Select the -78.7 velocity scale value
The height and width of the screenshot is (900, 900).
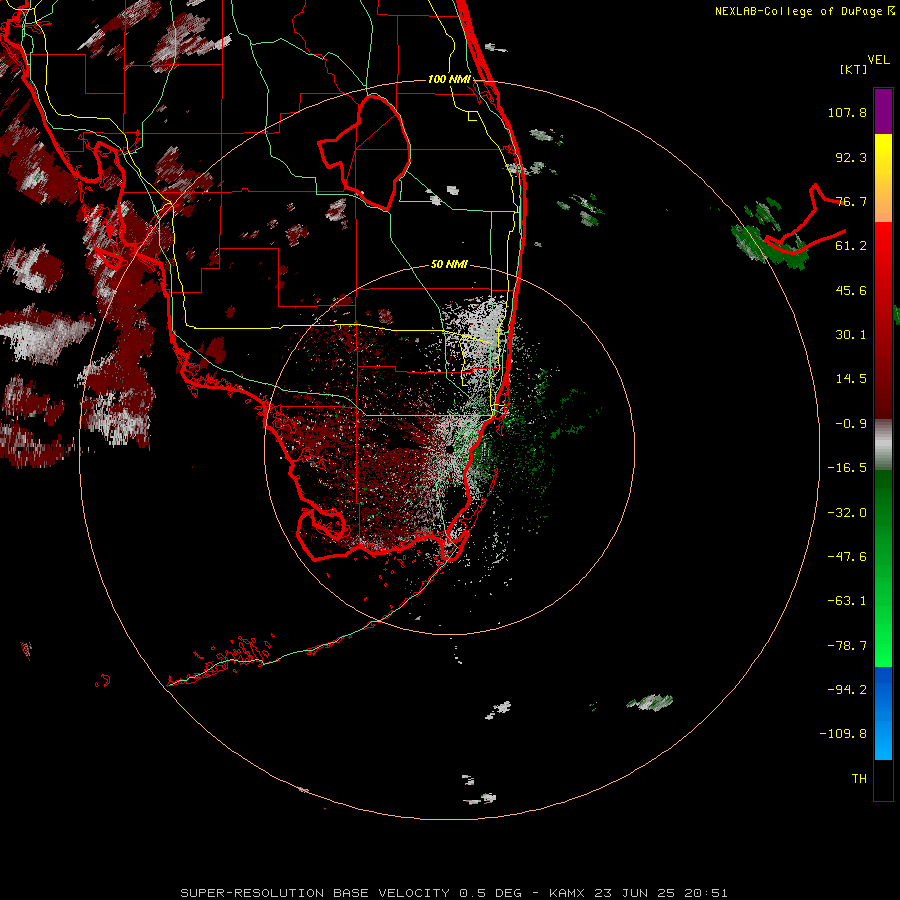(847, 646)
